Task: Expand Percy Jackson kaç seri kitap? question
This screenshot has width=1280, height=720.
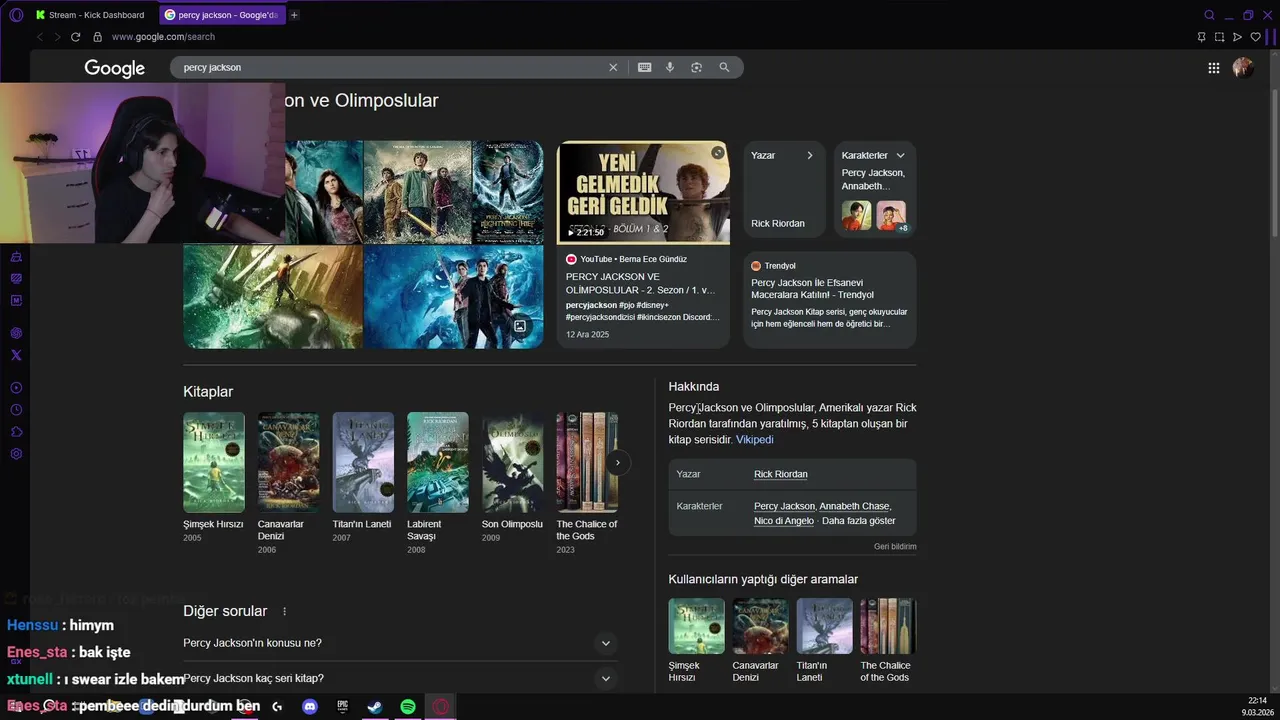Action: pos(400,678)
